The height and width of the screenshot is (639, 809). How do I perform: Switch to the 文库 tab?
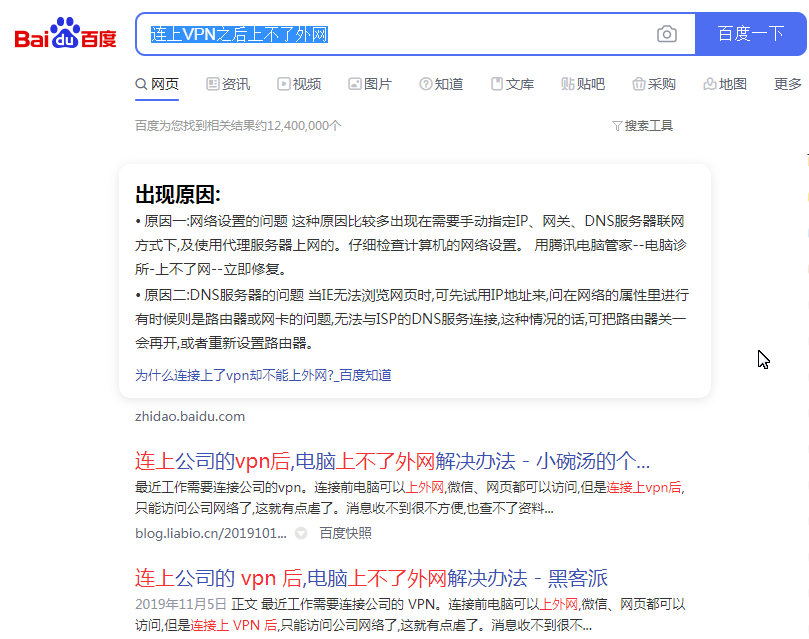tap(512, 84)
